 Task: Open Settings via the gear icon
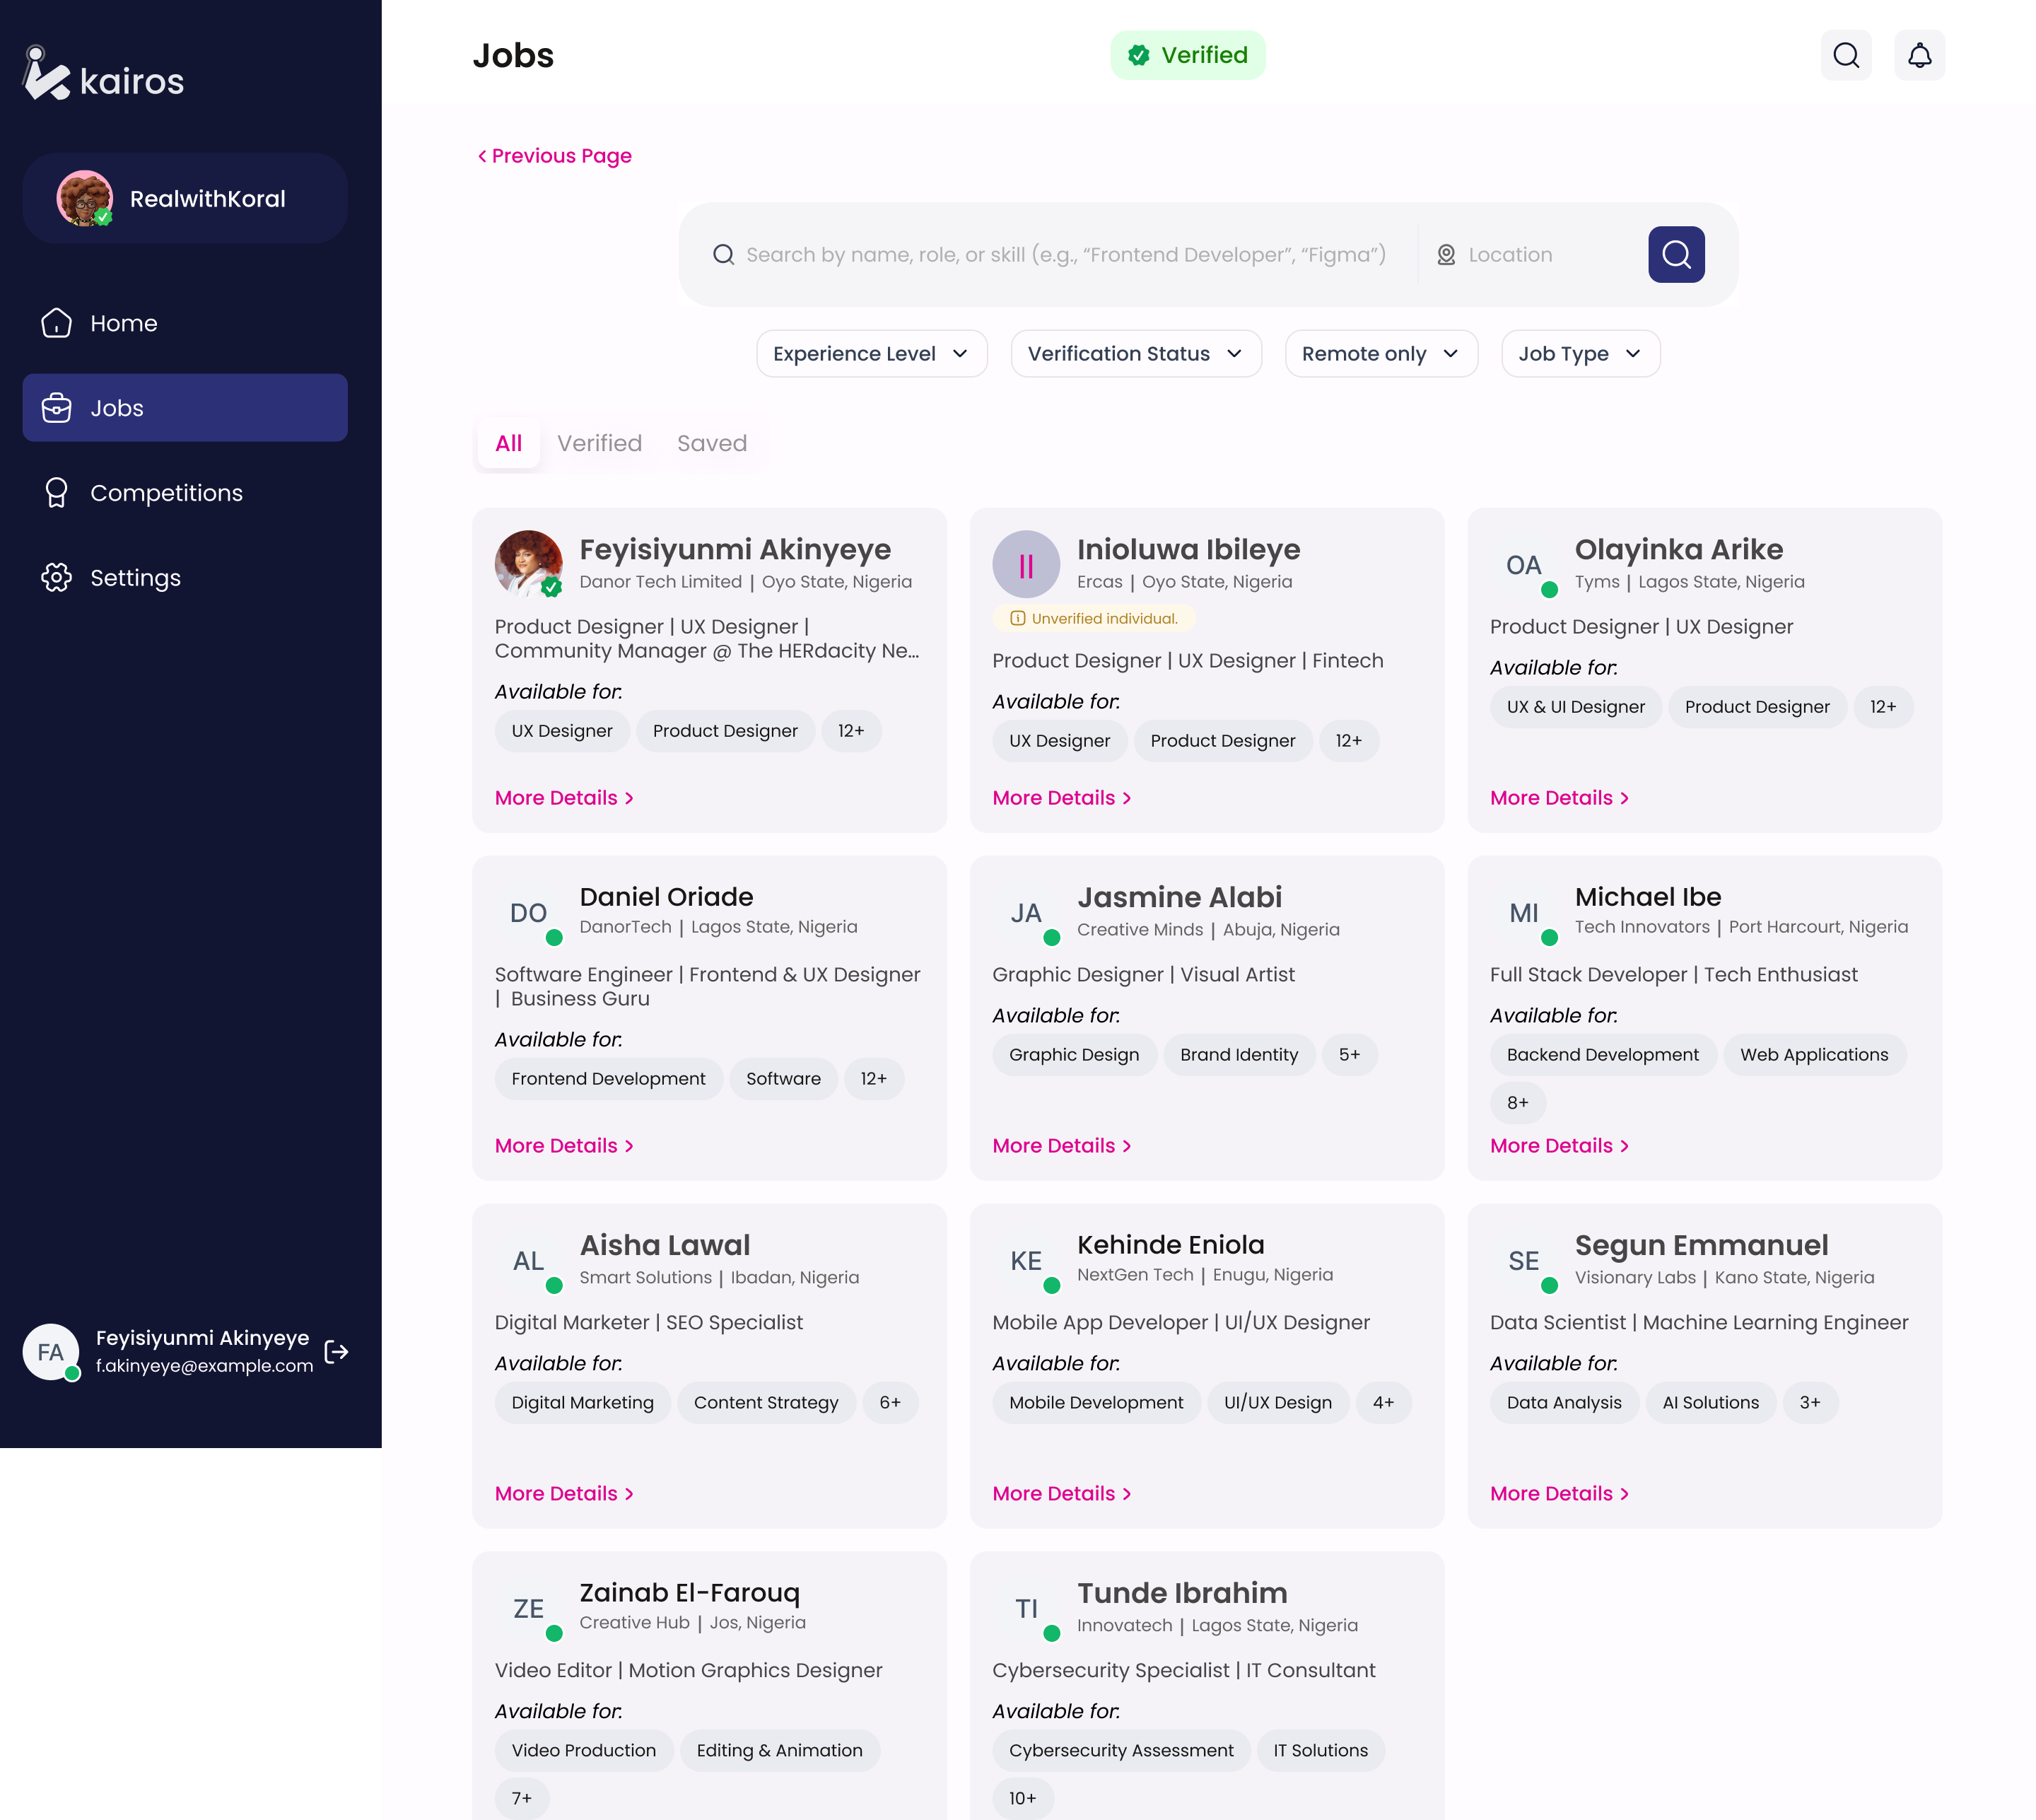(x=57, y=577)
